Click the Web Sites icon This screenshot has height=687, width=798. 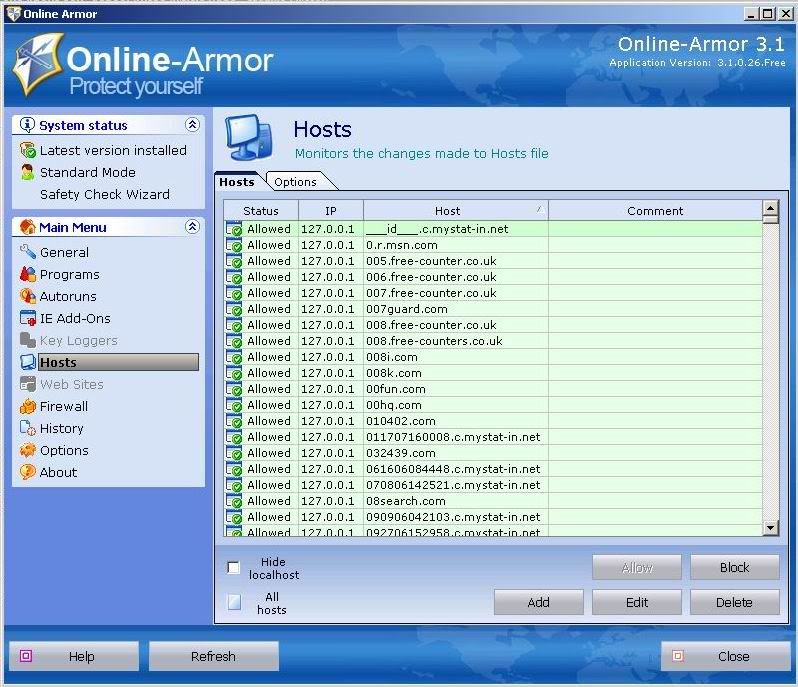click(x=27, y=384)
